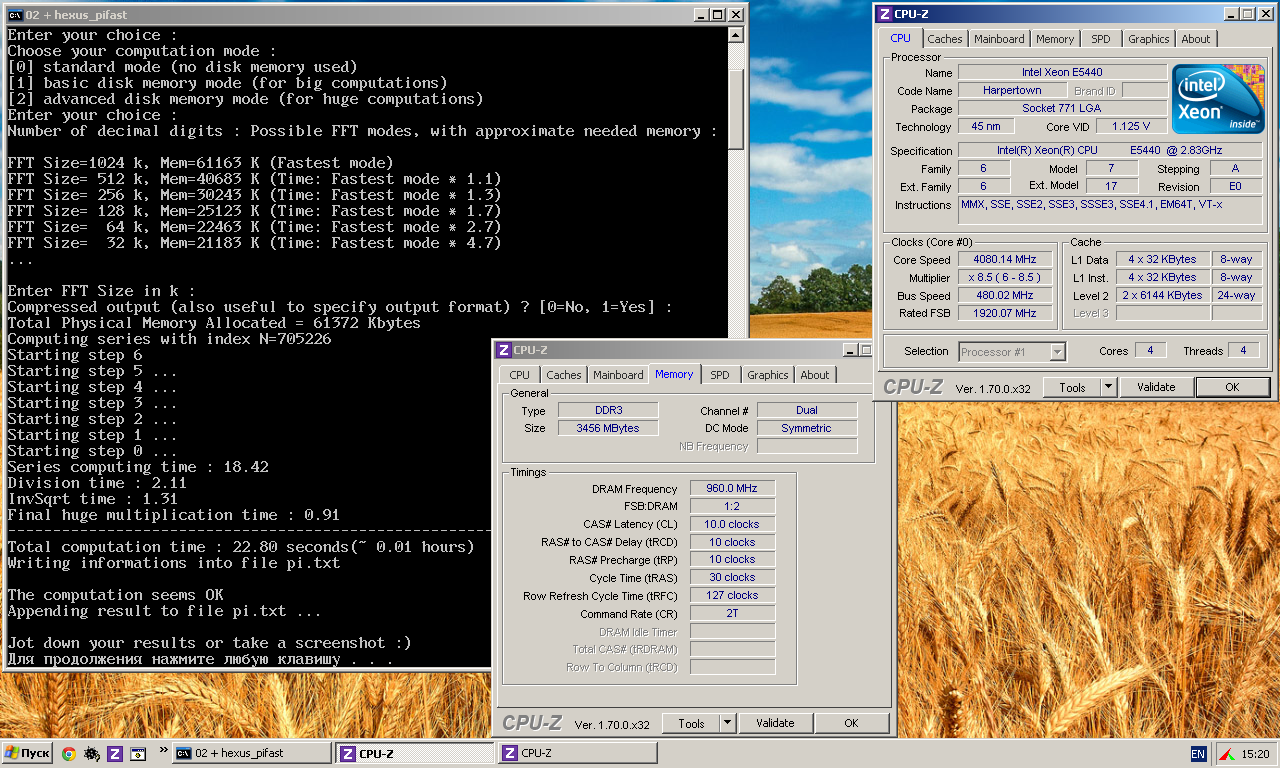Click Validate in CPU-Z CPU window
The image size is (1280, 768).
pos(1156,387)
